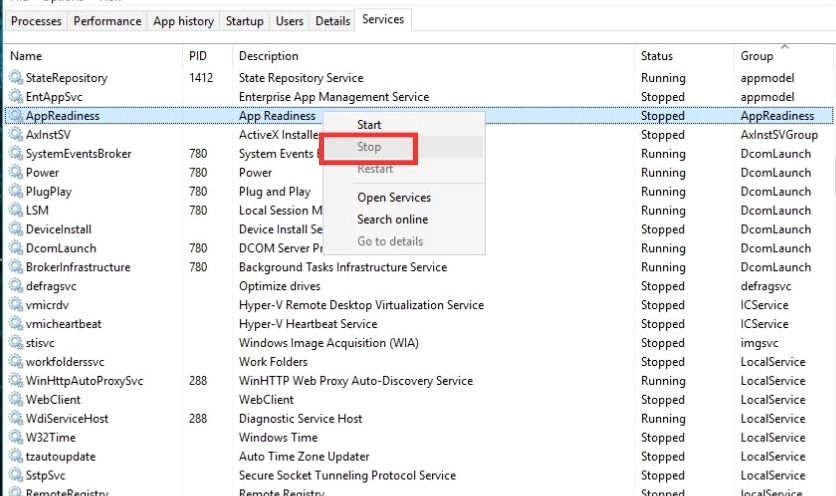Click 'Work Folders' description

point(273,362)
